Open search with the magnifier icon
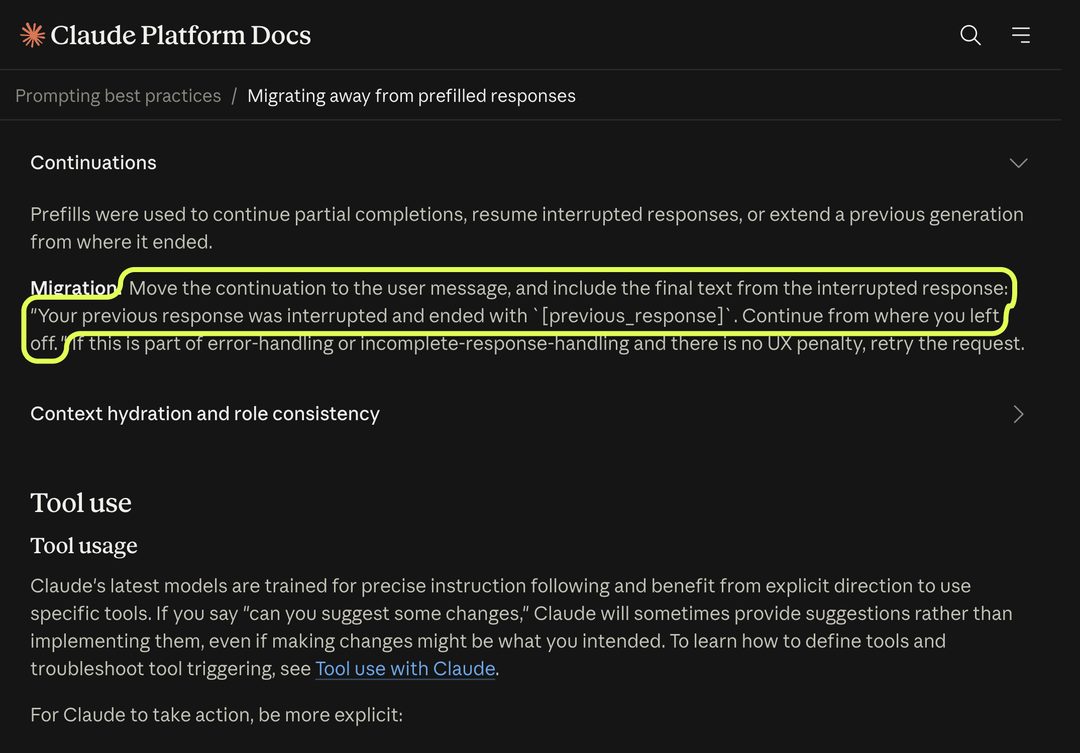Viewport: 1080px width, 753px height. click(970, 34)
